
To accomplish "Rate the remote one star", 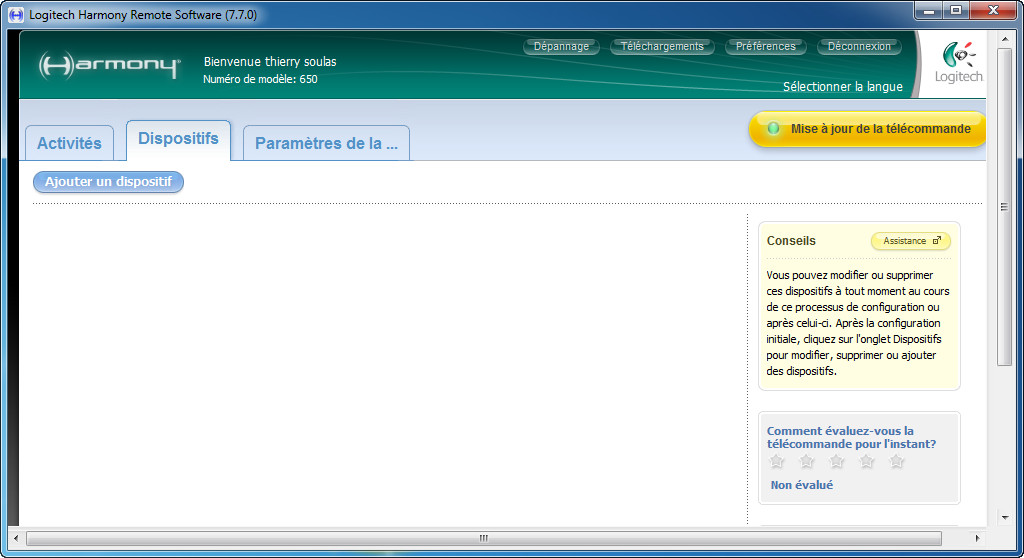I will click(776, 461).
